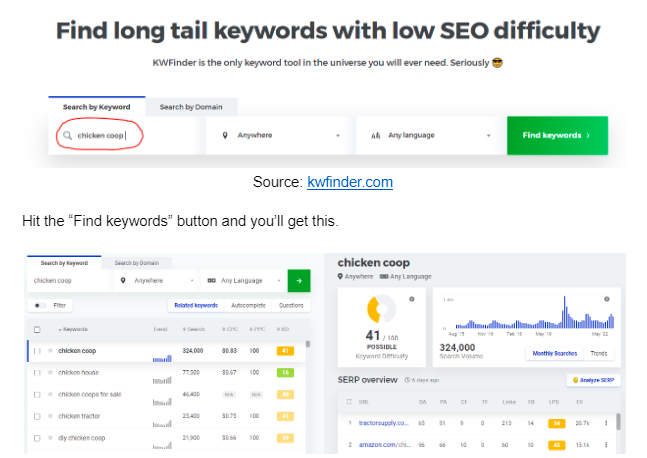Tick the chicken tractor row checkbox
The image size is (647, 458).
[x=37, y=416]
